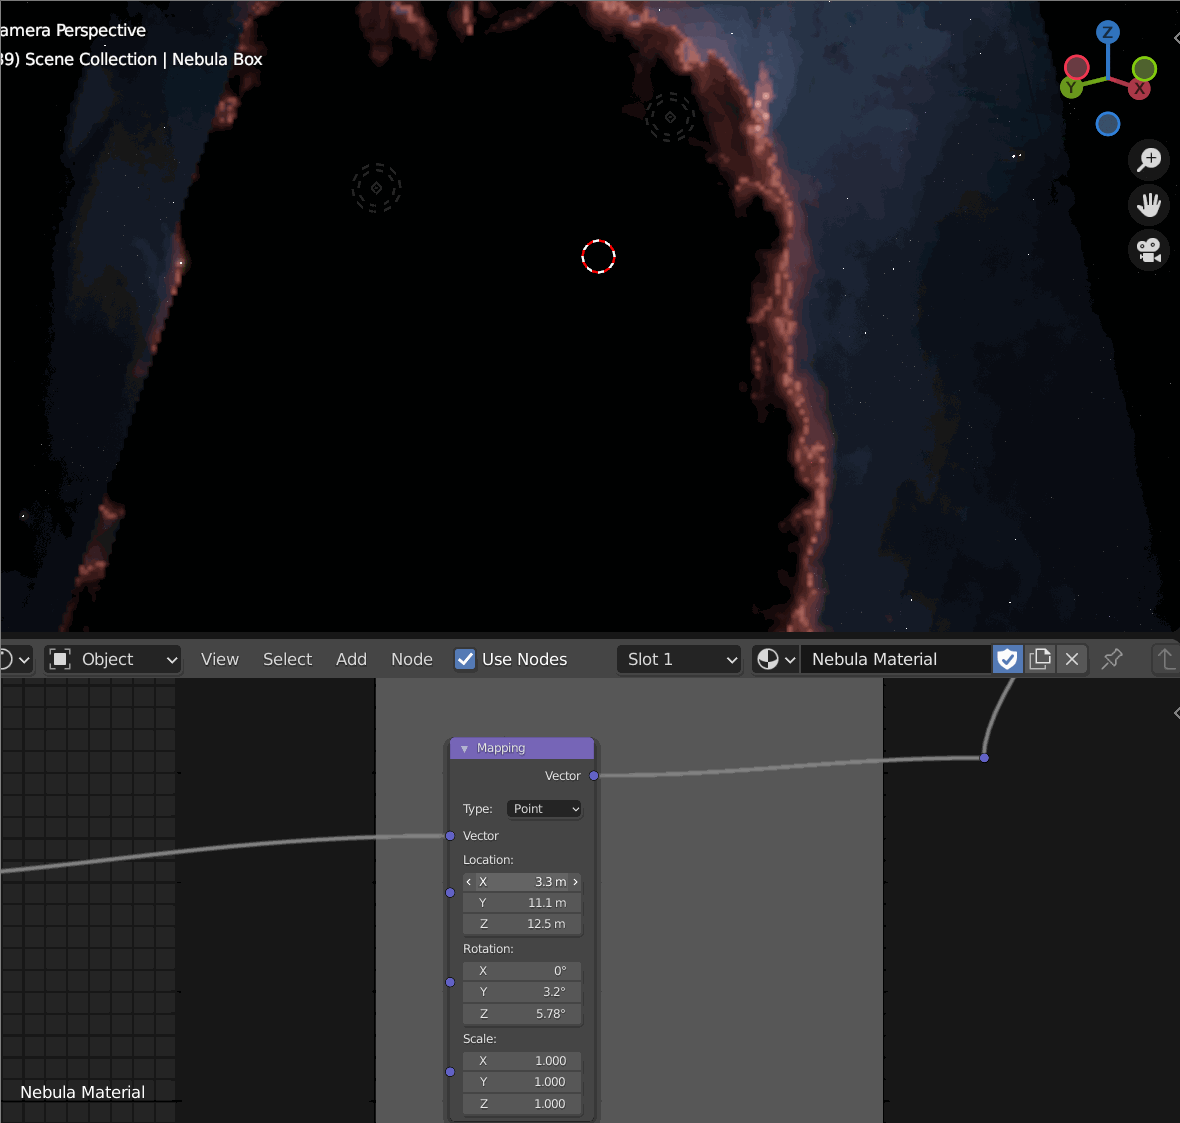The width and height of the screenshot is (1180, 1123).
Task: Enable the pin icon in shader header
Action: [x=1111, y=659]
